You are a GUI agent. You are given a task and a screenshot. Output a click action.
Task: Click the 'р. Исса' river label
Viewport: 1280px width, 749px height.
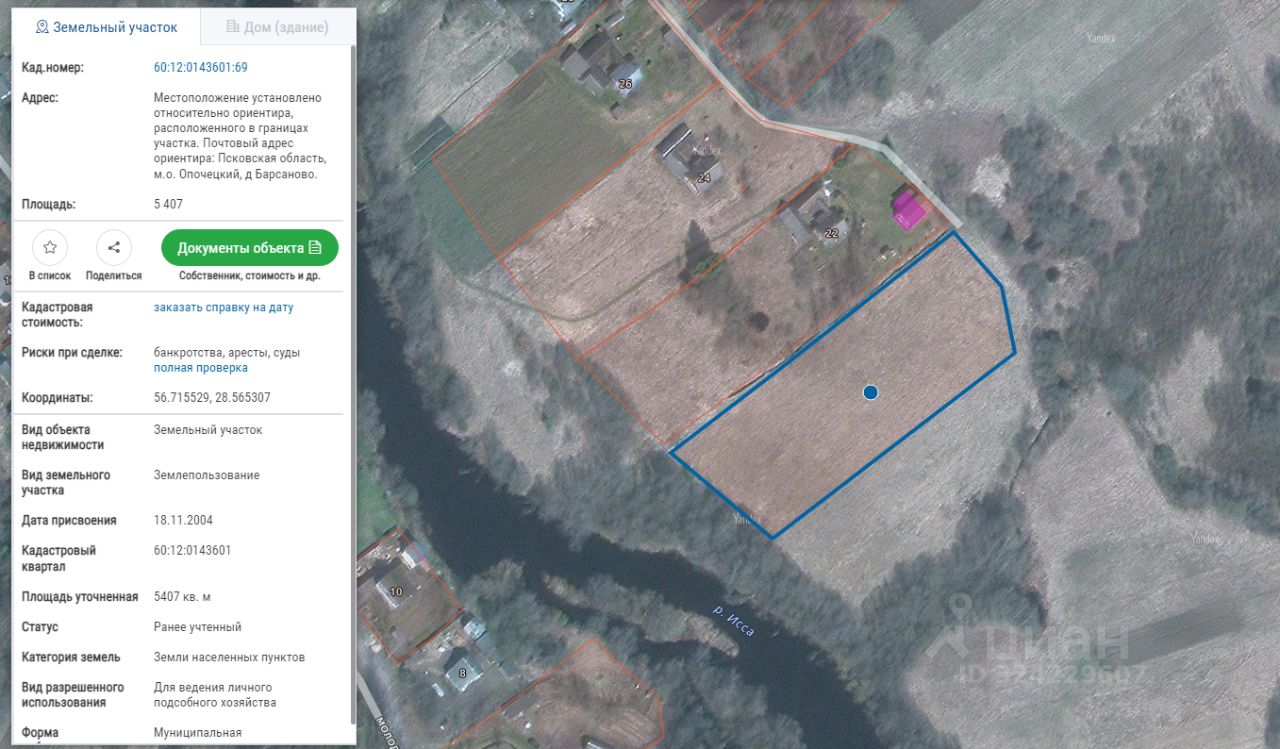point(733,620)
